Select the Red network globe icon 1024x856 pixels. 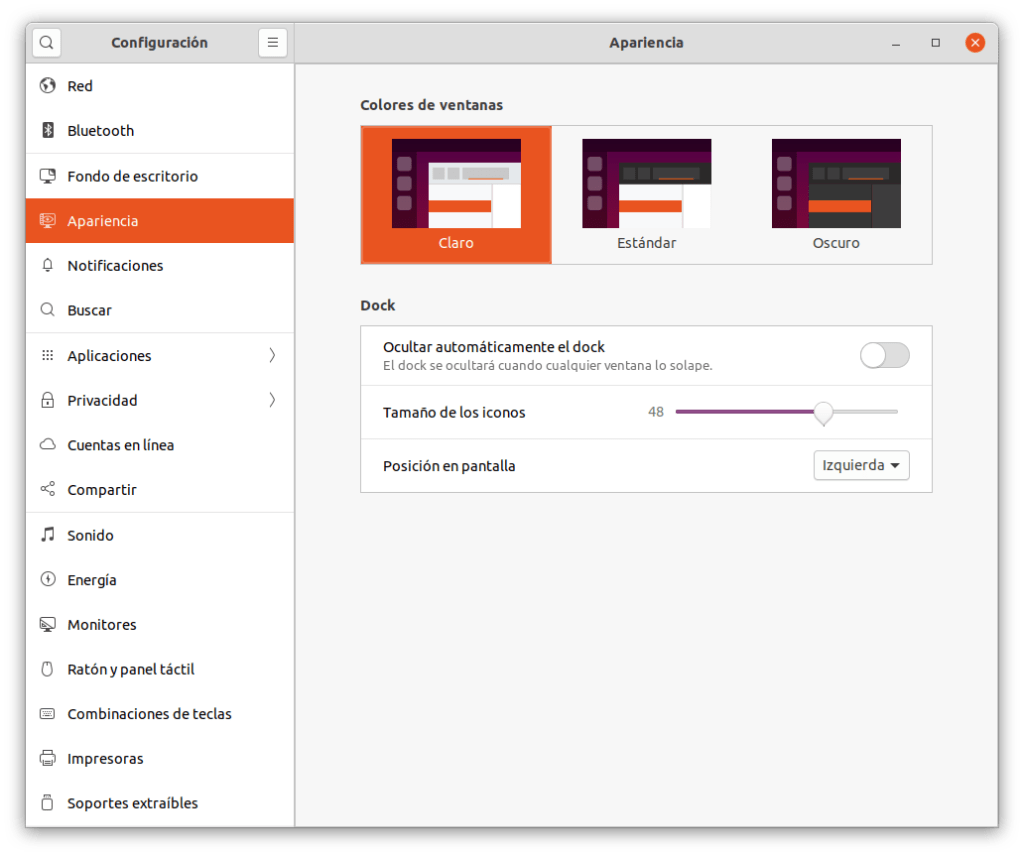coord(47,86)
